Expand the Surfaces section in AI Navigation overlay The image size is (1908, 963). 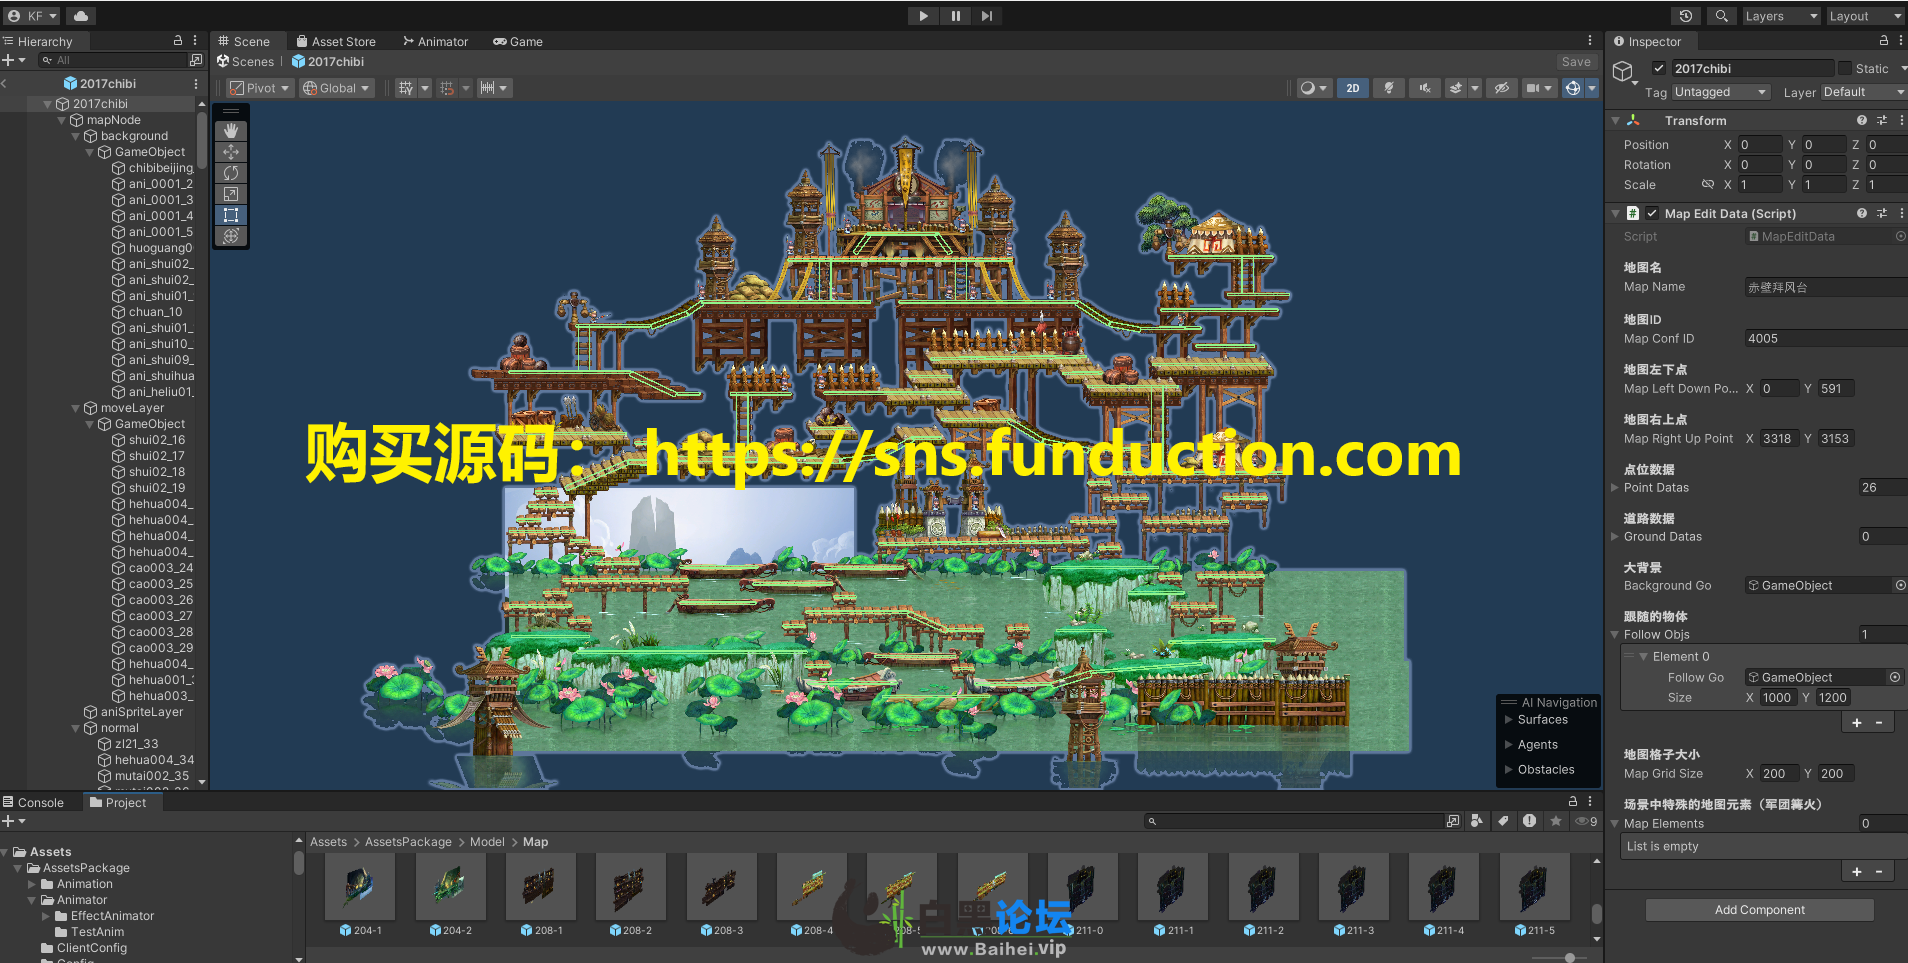tap(1509, 720)
